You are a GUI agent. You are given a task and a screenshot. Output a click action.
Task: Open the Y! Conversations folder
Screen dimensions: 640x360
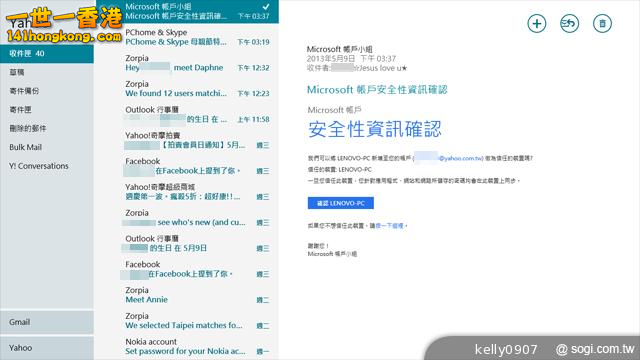(47, 166)
